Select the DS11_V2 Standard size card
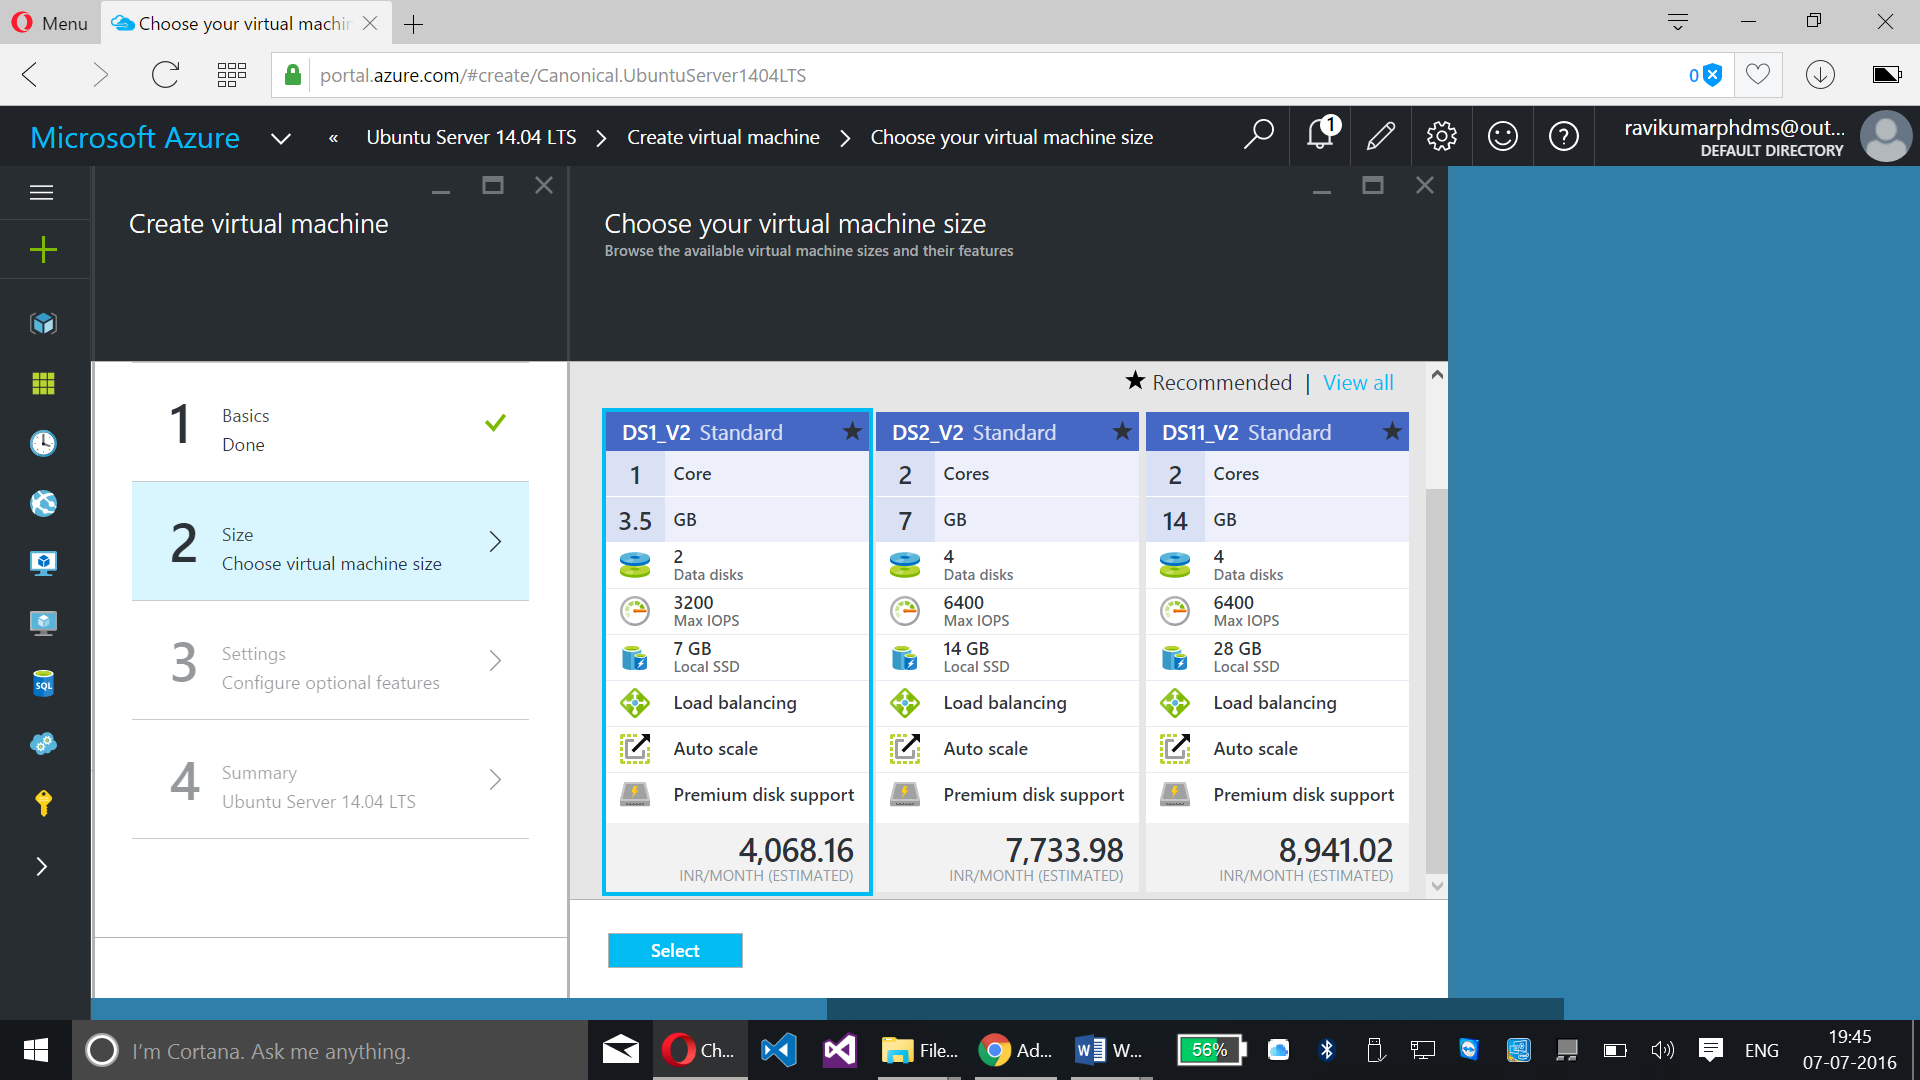The width and height of the screenshot is (1920, 1080). (1277, 651)
